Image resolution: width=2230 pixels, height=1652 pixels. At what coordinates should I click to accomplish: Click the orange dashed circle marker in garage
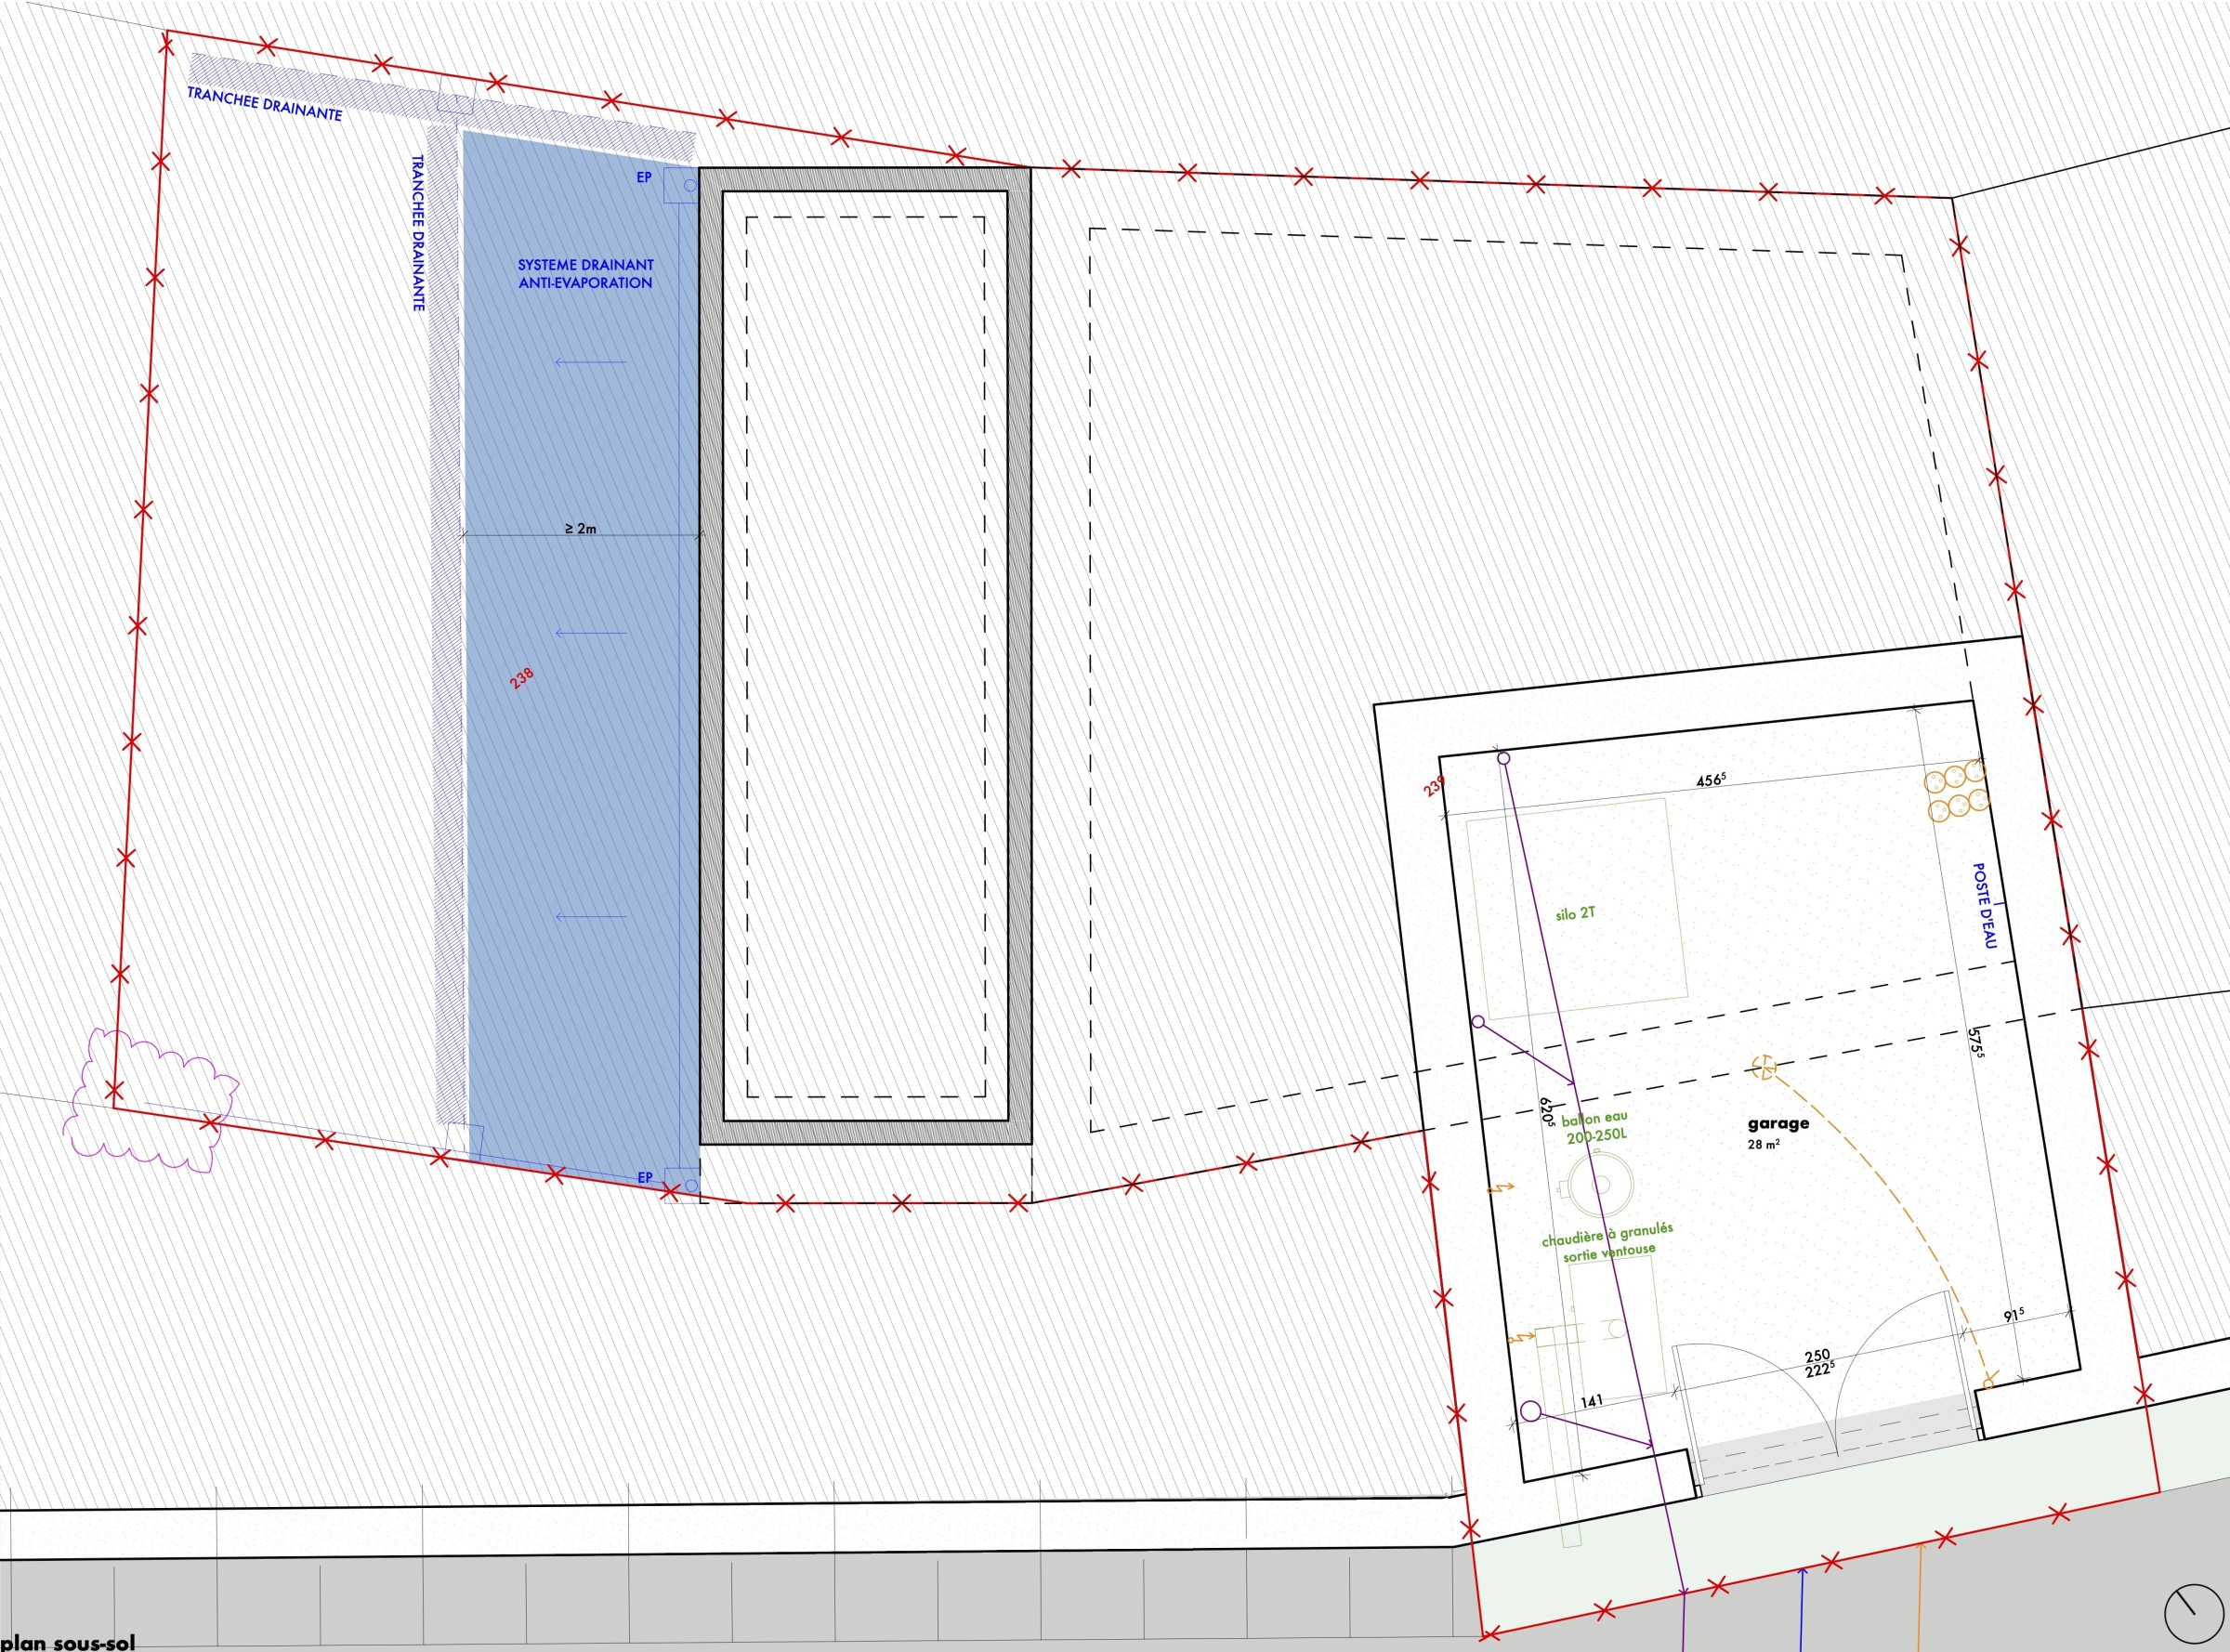pyautogui.click(x=1765, y=1067)
